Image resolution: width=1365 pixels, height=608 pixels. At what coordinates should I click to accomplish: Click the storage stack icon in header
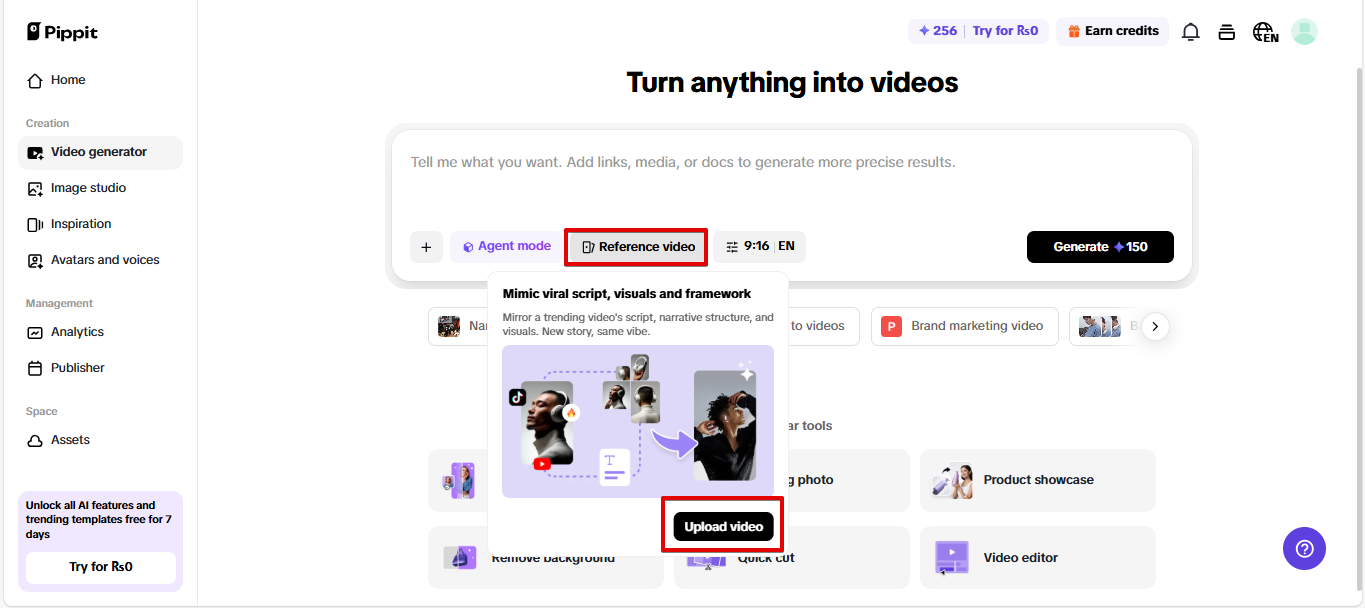click(x=1226, y=32)
